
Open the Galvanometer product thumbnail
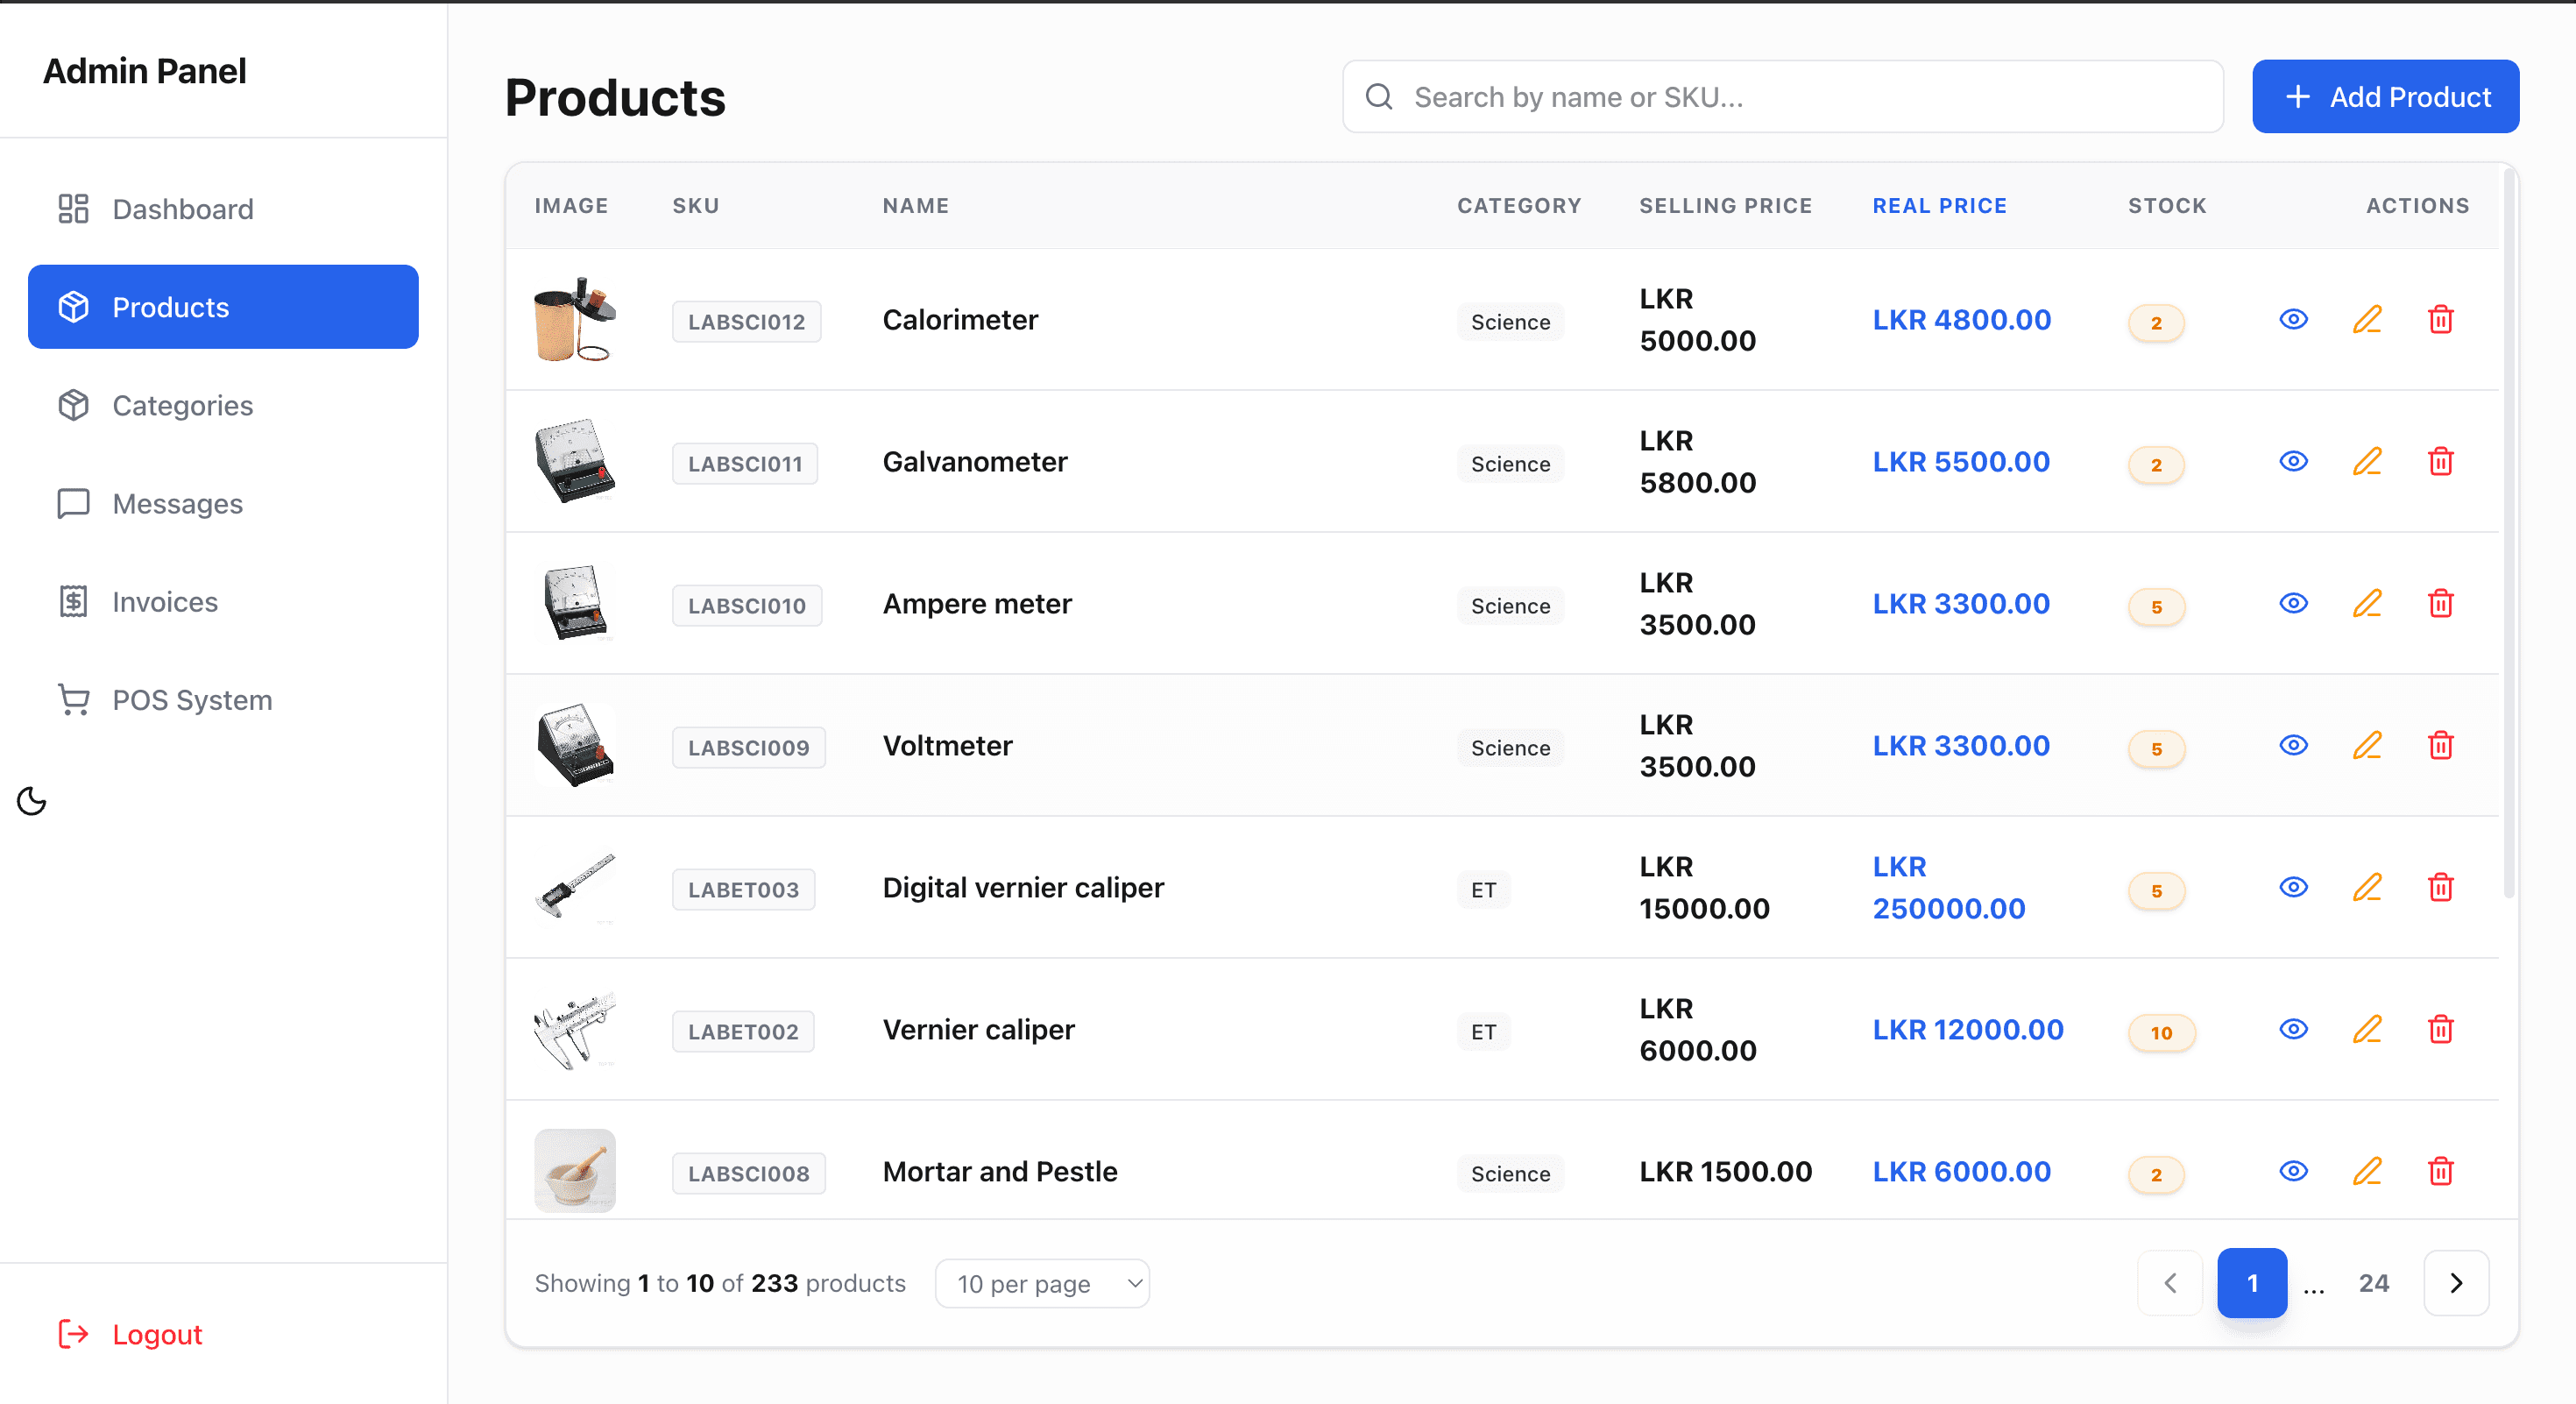click(575, 461)
